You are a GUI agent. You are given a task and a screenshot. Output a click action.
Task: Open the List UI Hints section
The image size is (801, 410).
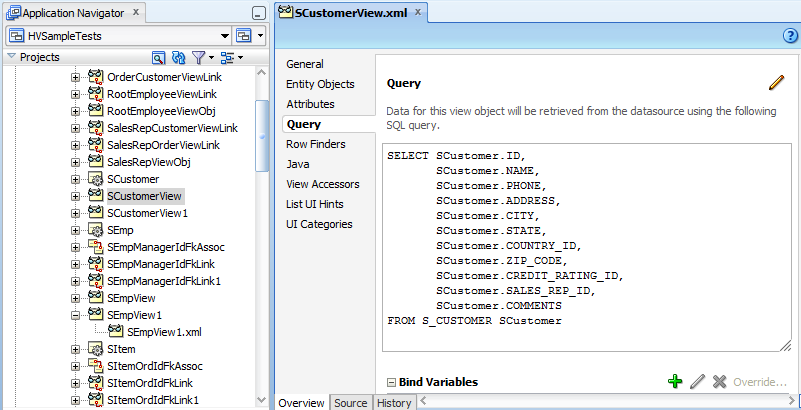pos(315,204)
